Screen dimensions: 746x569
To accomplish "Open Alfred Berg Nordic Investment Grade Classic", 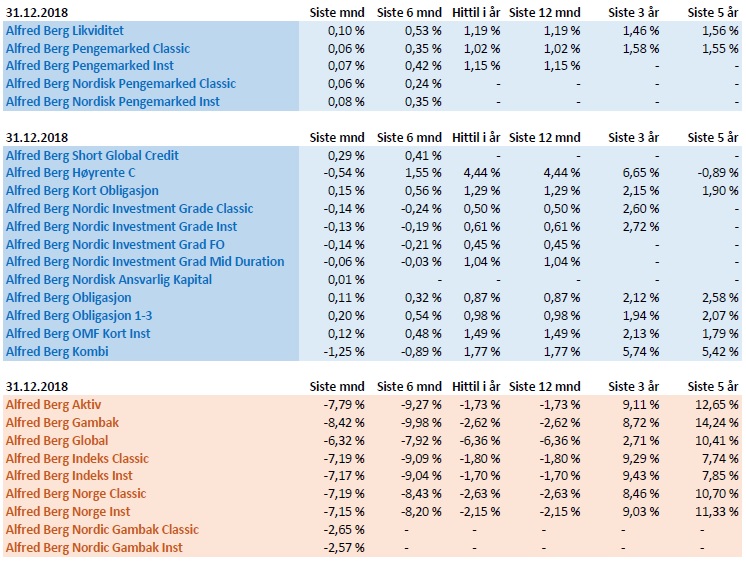I will point(129,209).
